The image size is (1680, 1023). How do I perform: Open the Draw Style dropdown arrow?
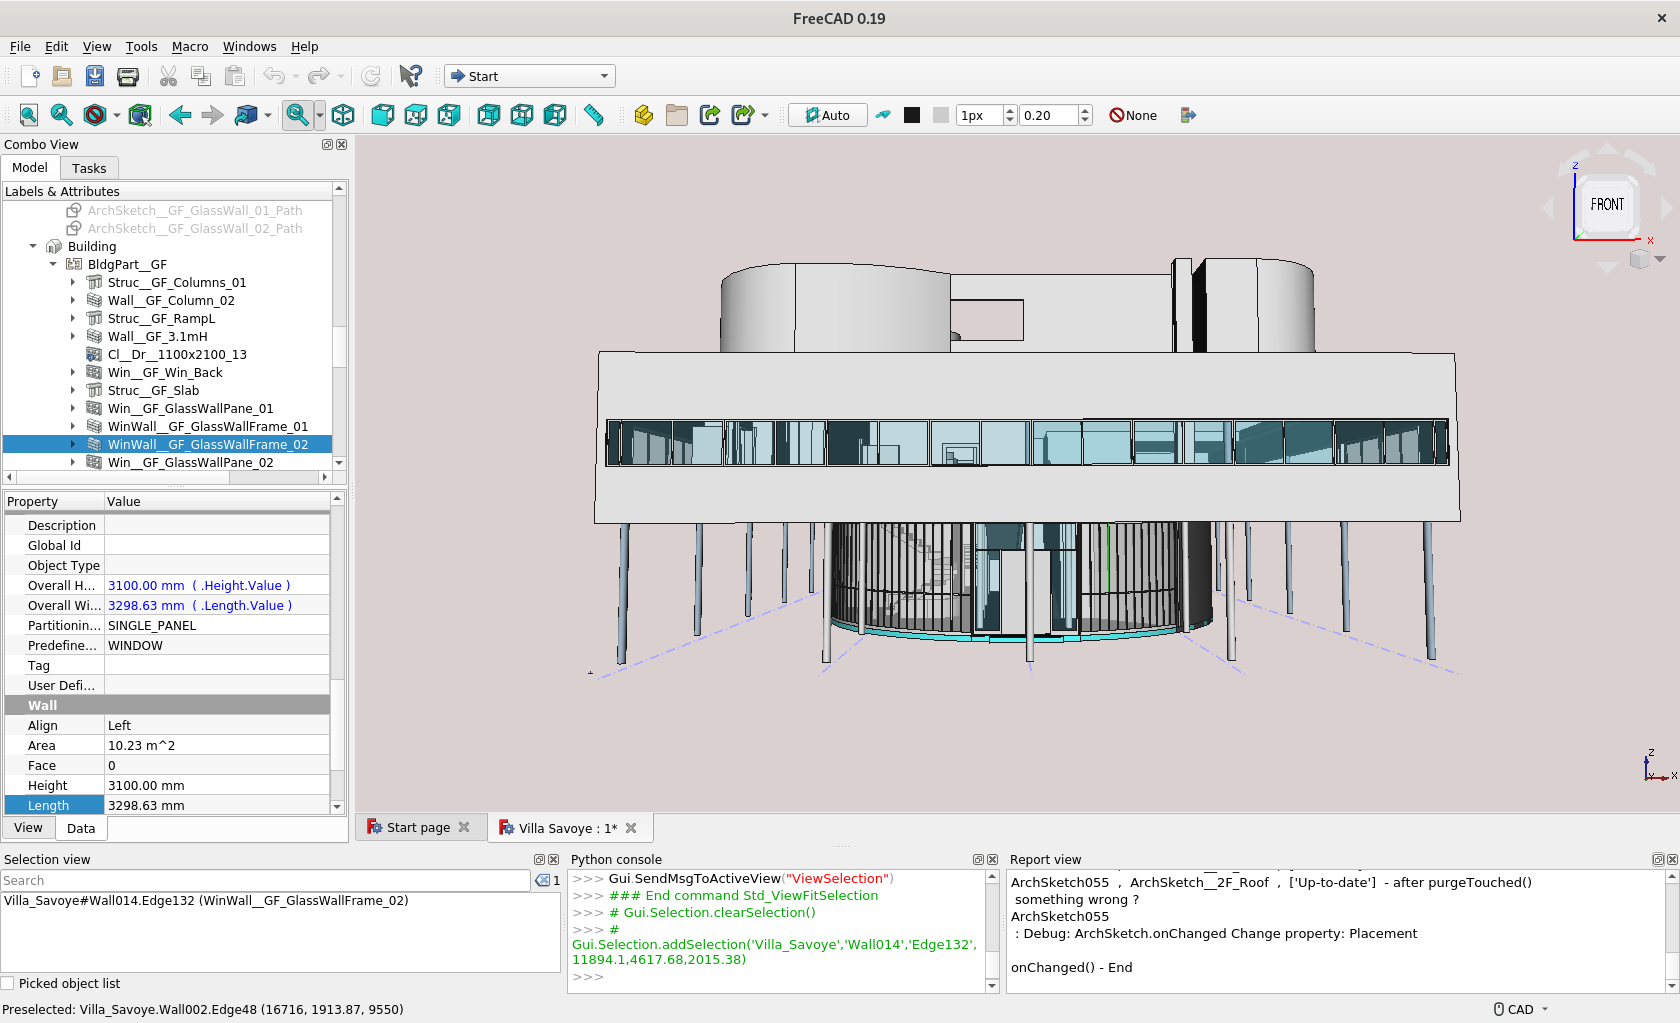point(117,115)
